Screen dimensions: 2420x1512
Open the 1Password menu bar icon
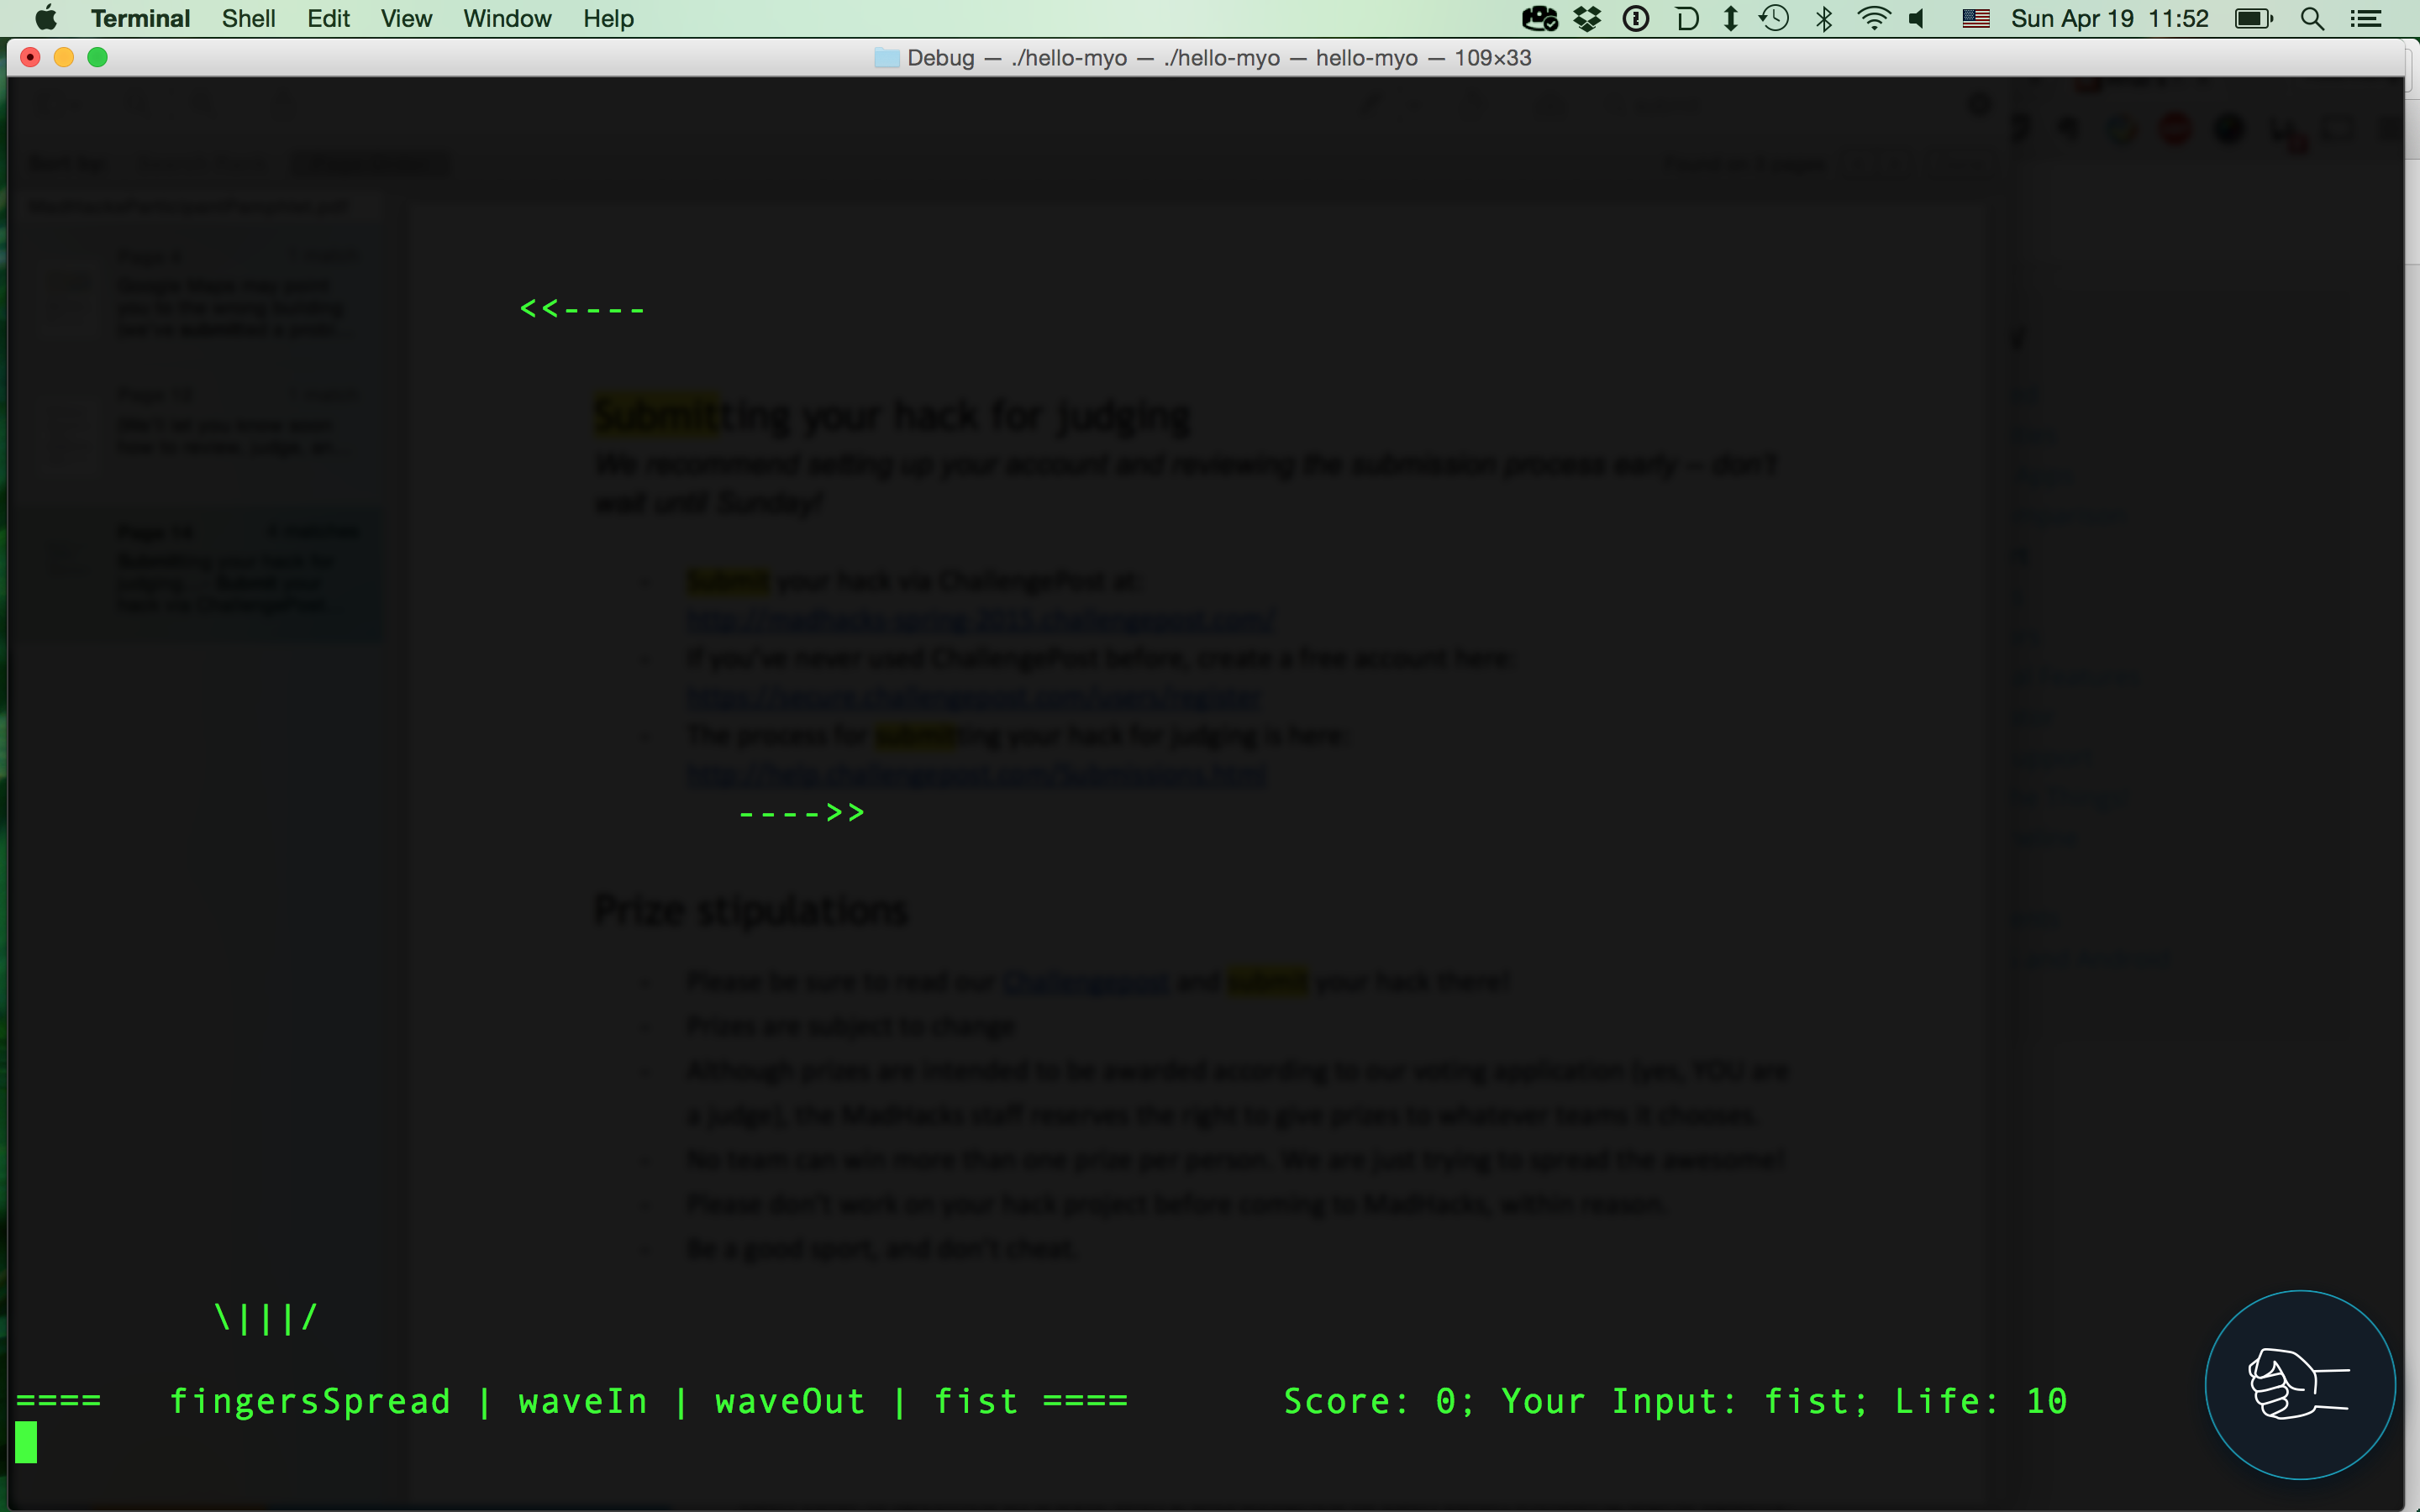(x=1636, y=19)
